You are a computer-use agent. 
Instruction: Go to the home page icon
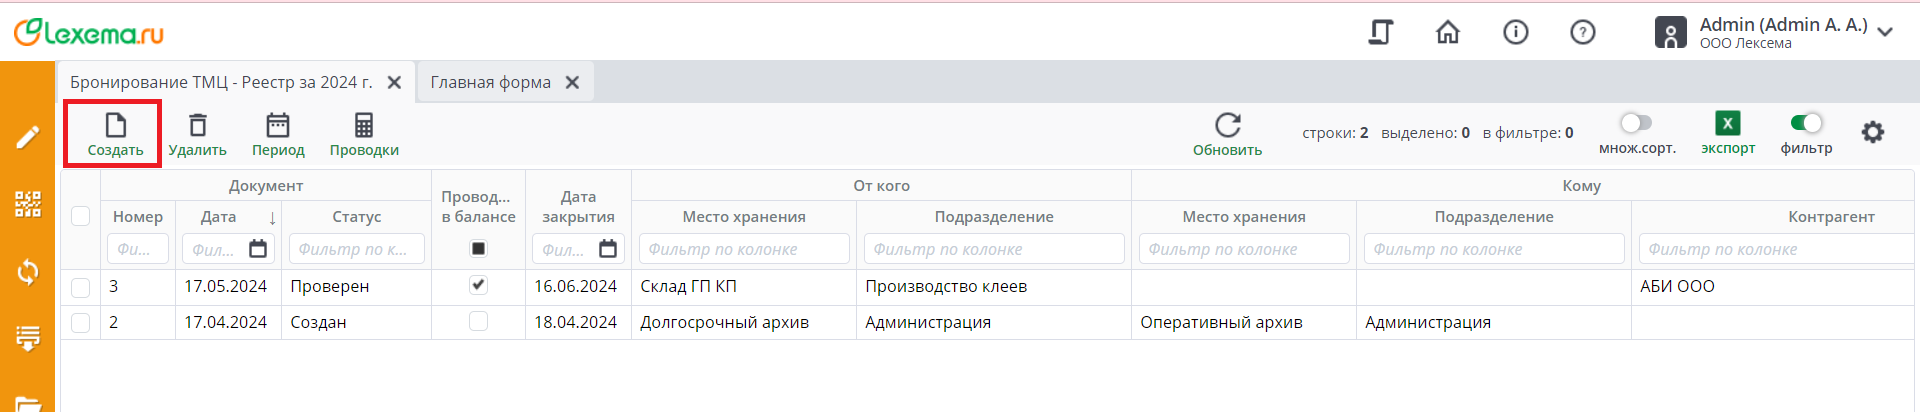[x=1447, y=33]
